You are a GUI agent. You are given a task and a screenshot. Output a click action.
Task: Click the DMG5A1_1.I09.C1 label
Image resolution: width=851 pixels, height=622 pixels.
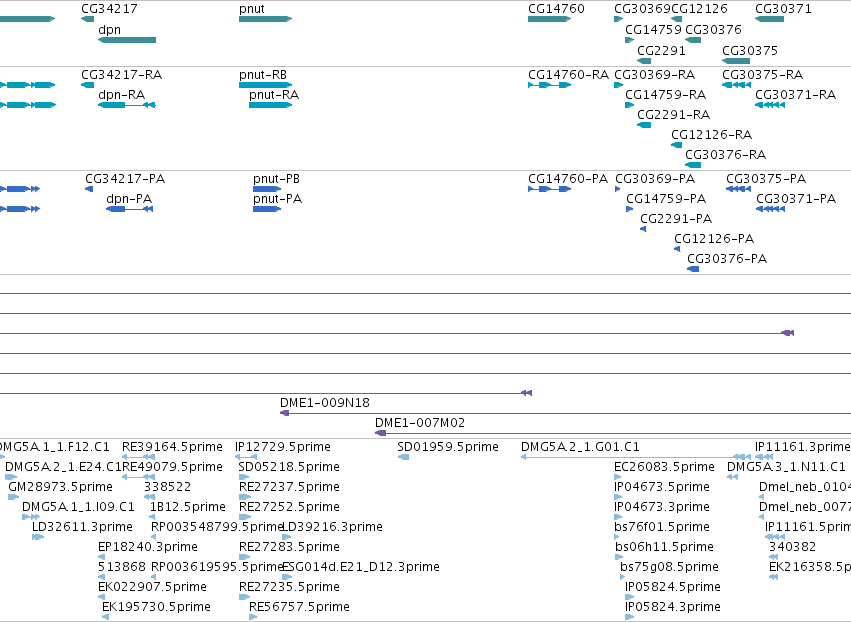click(x=78, y=507)
